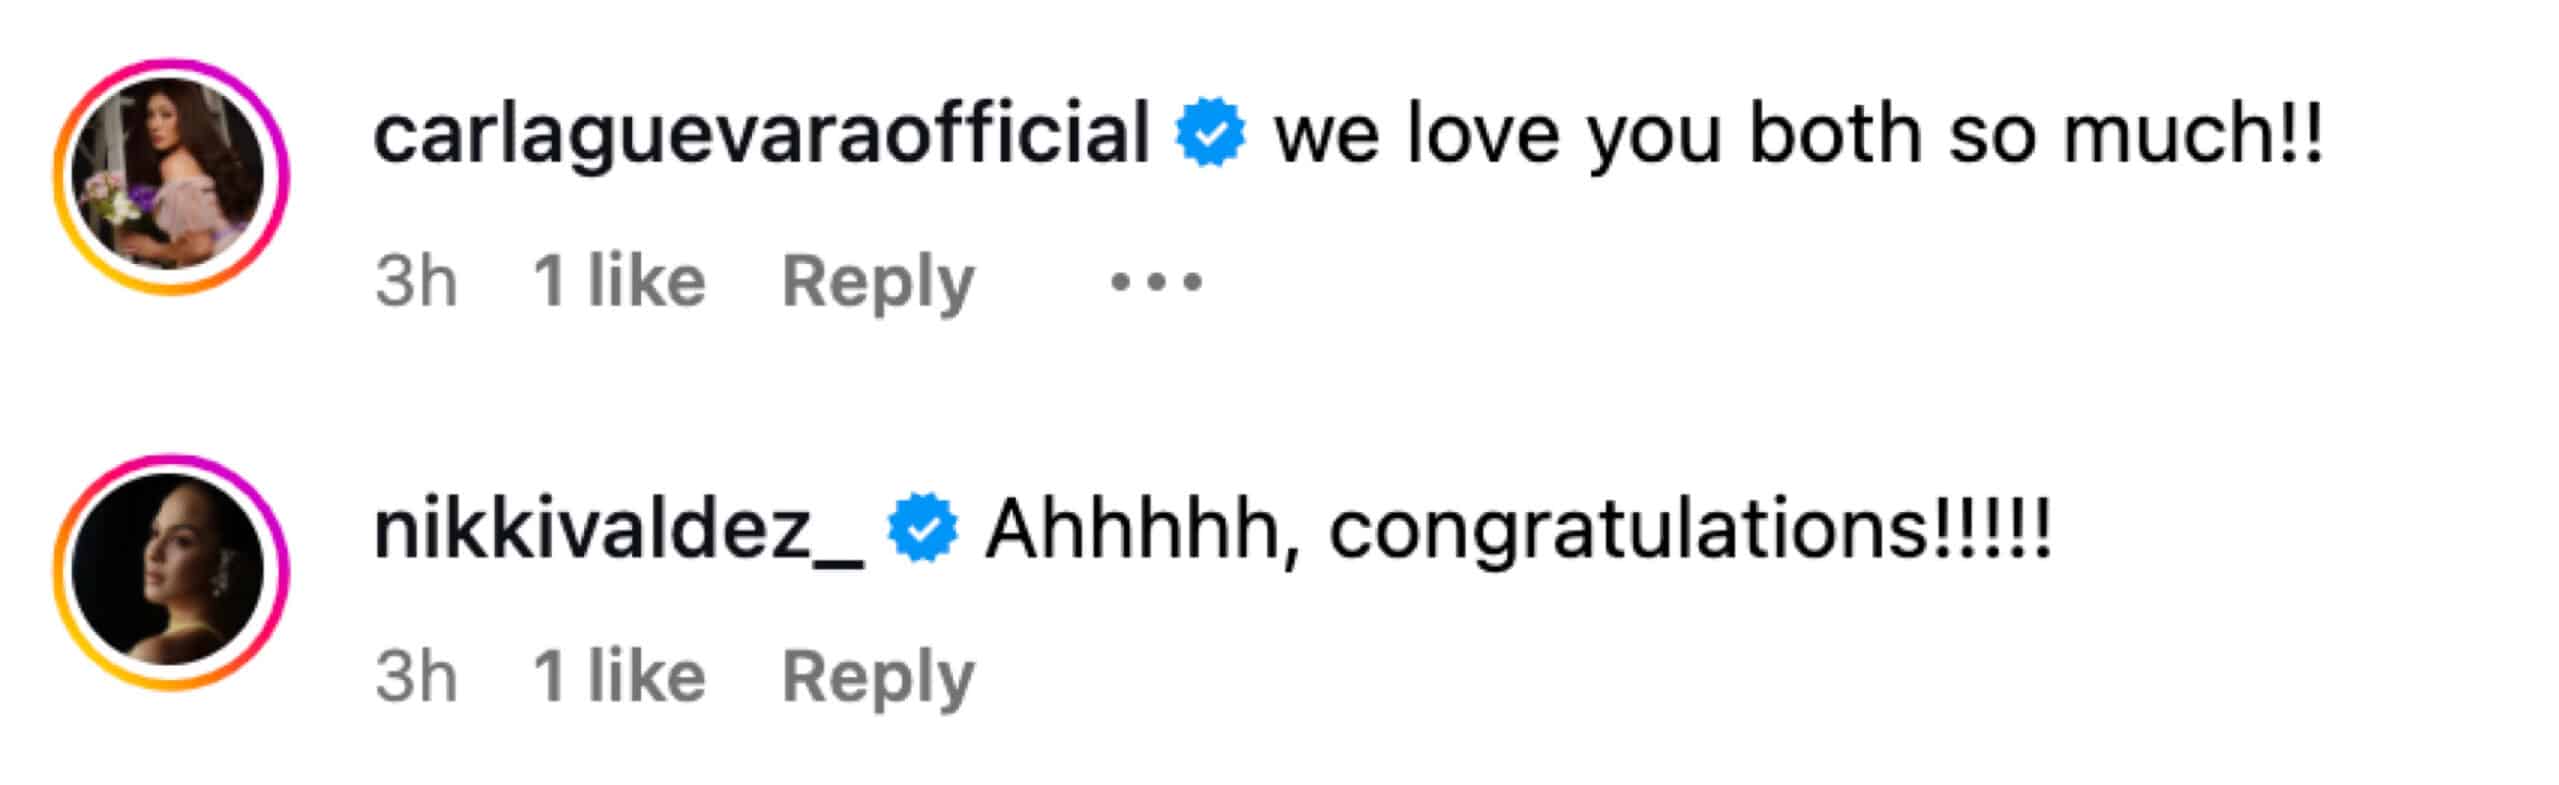
Task: Click the "1" in nikkivaldez_'s like count
Action: [550, 677]
